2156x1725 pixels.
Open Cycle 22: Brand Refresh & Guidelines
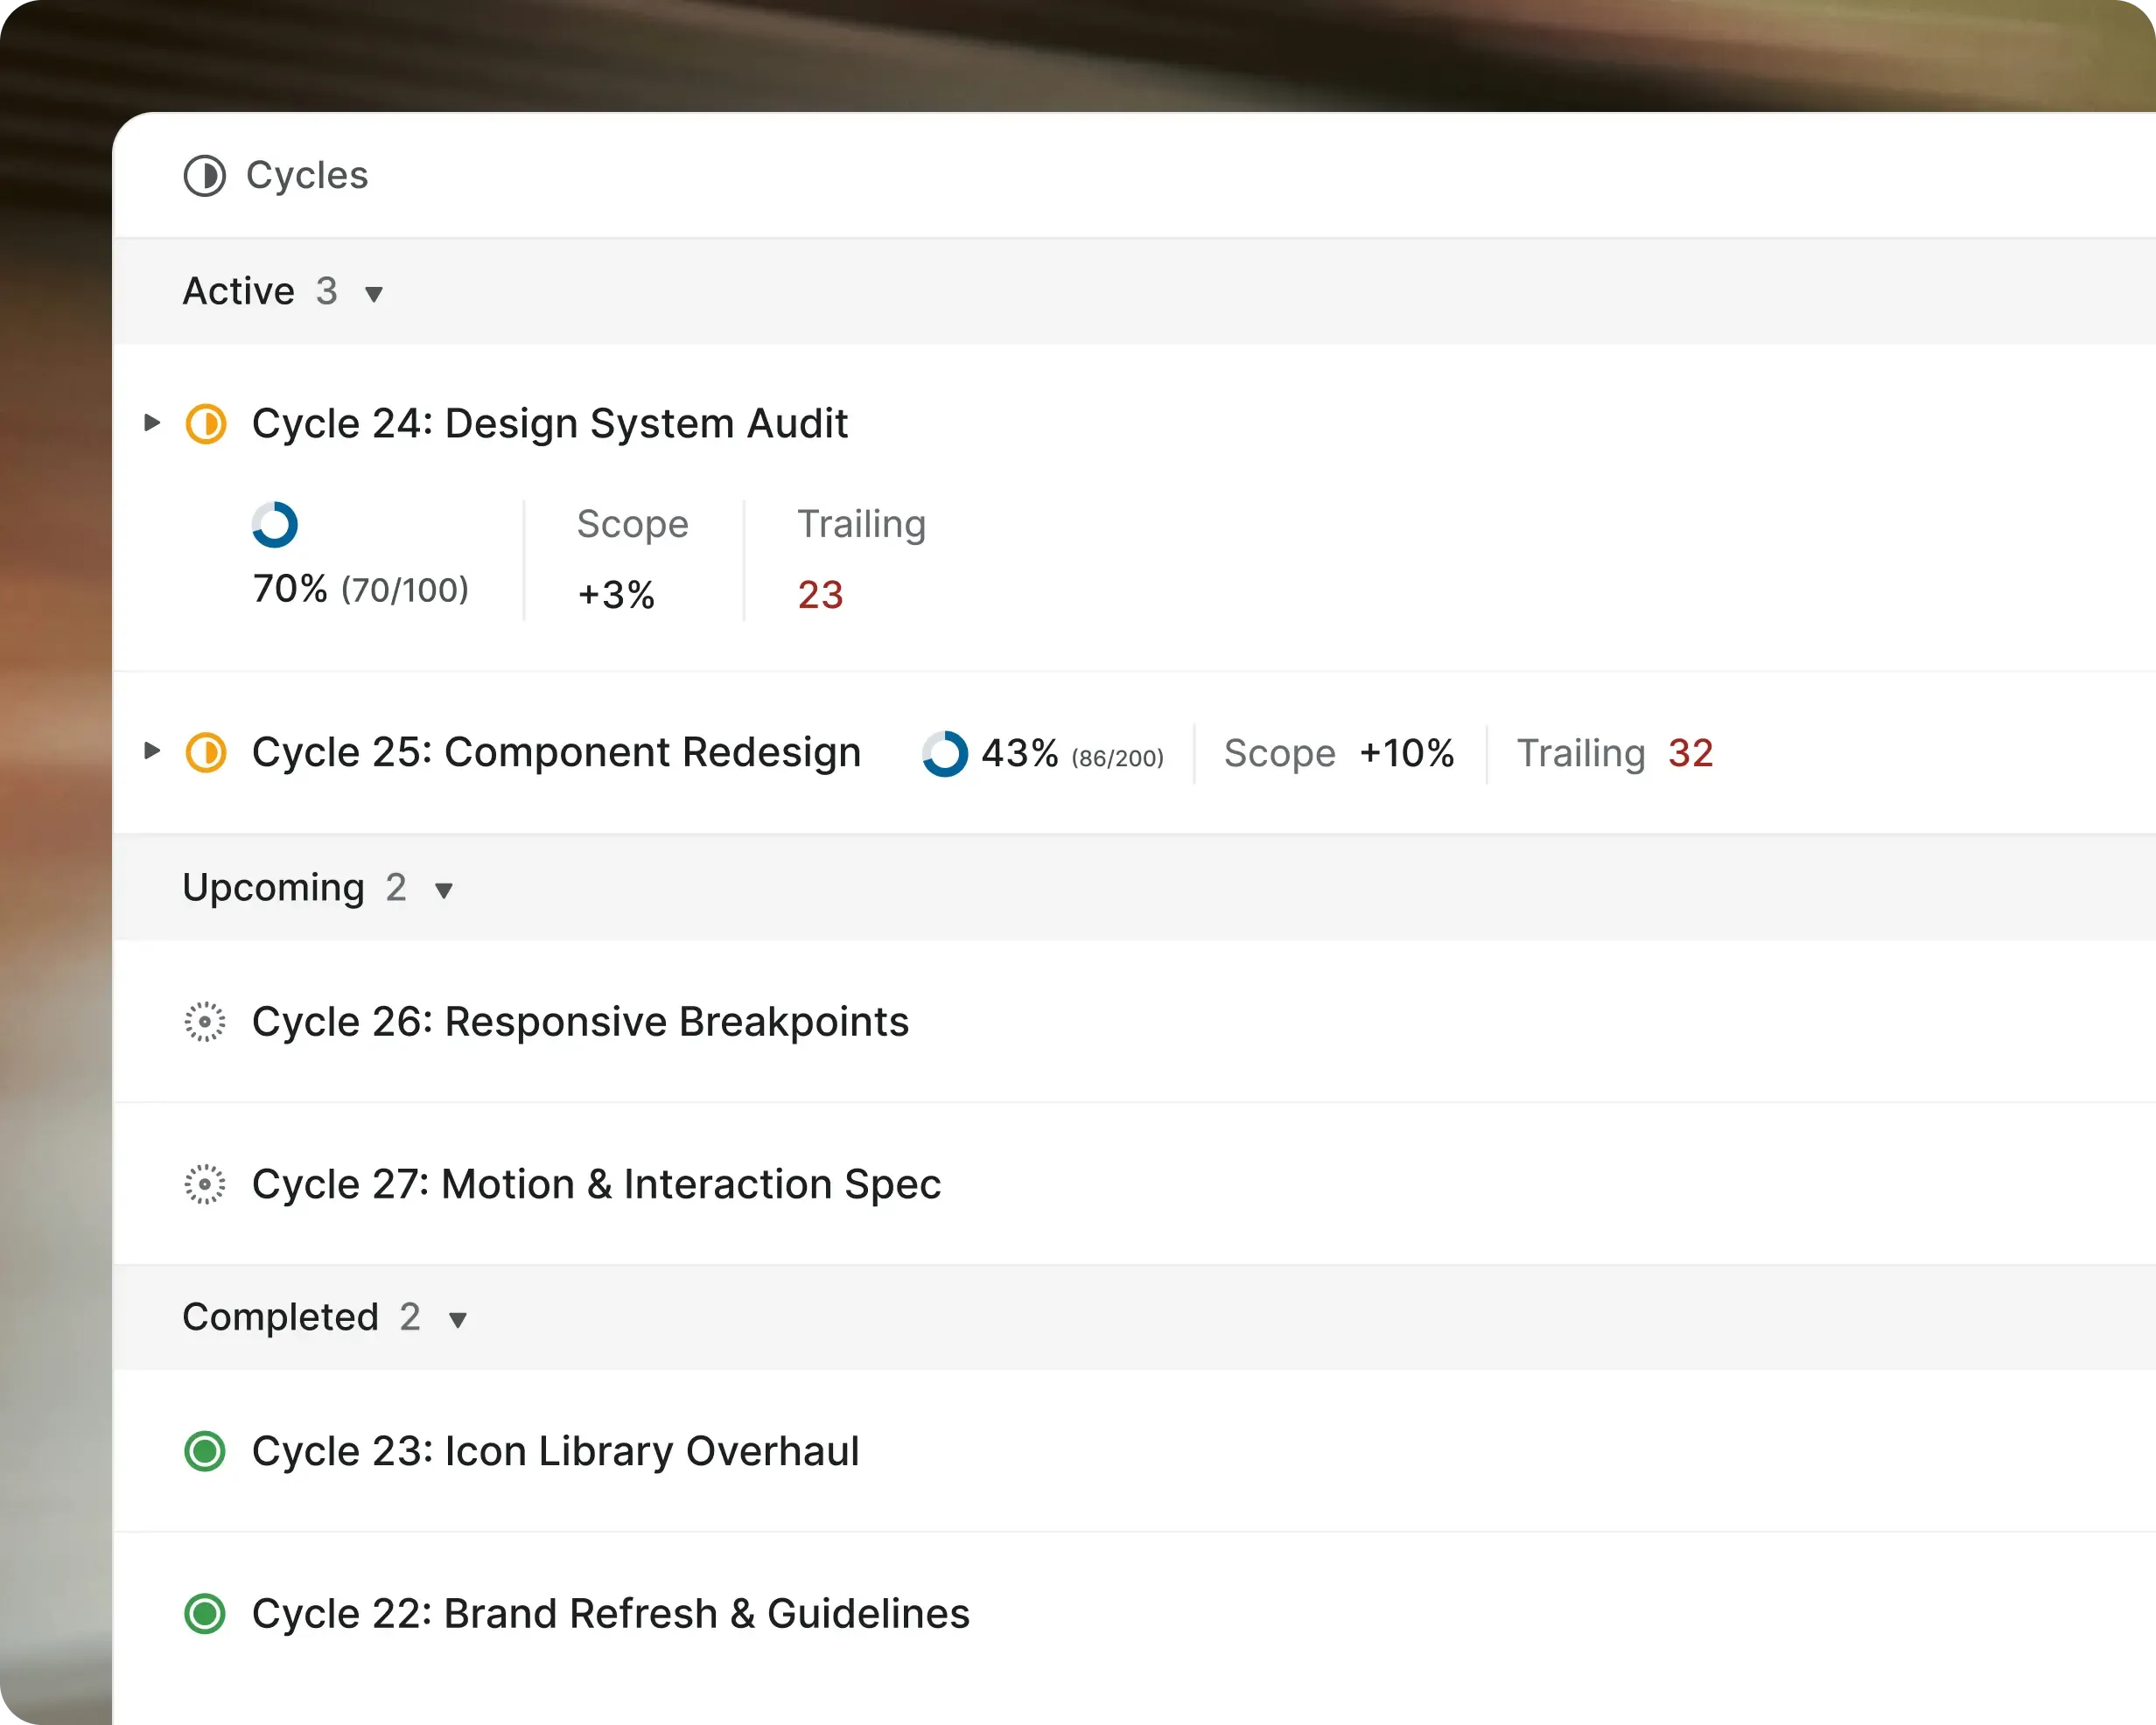point(610,1614)
